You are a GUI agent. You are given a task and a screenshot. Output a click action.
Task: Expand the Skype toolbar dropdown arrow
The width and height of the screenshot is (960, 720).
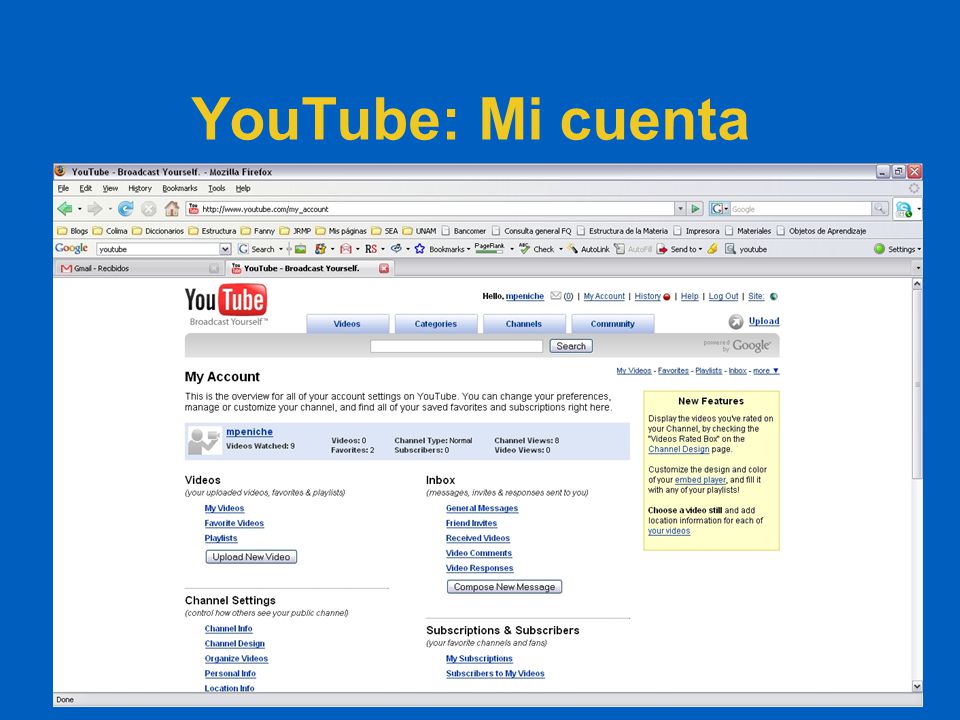click(x=918, y=209)
